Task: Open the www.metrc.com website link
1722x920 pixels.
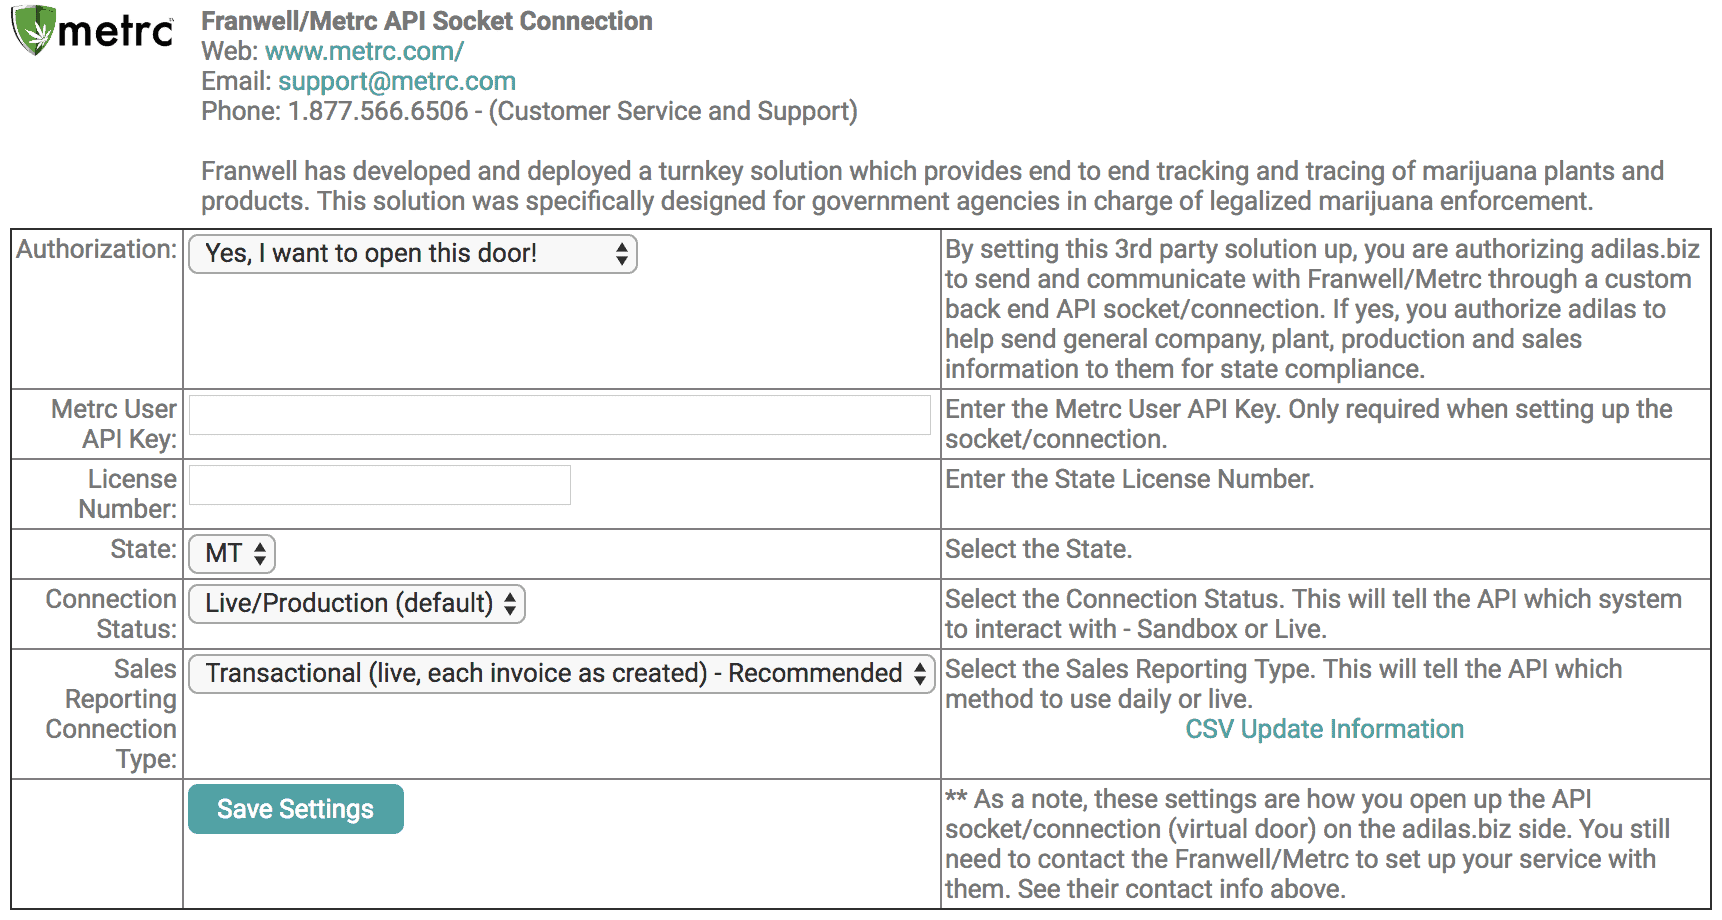Action: coord(364,51)
